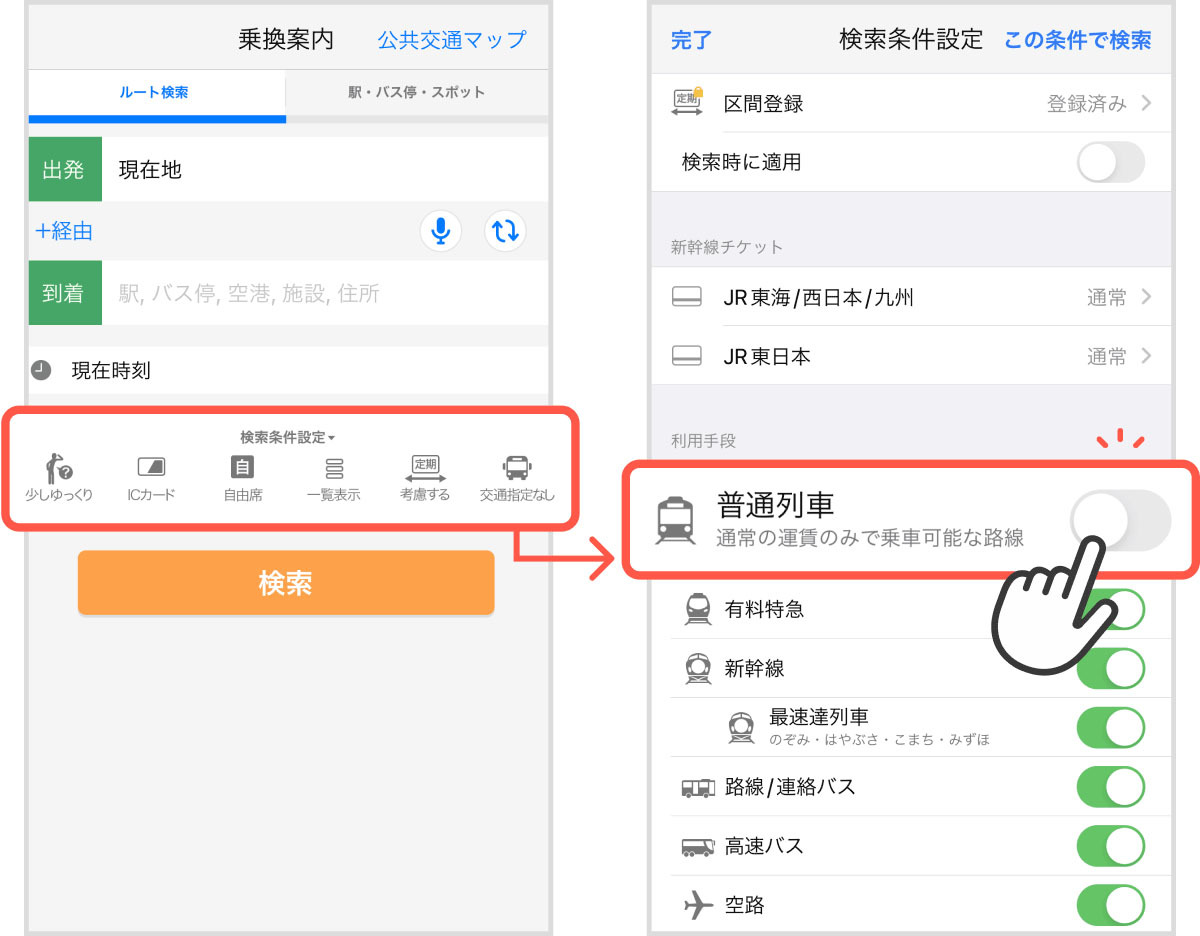Screen dimensions: 1200x936
Task: Expand the 検索条件設定 dropdown arrow
Action: 332,438
